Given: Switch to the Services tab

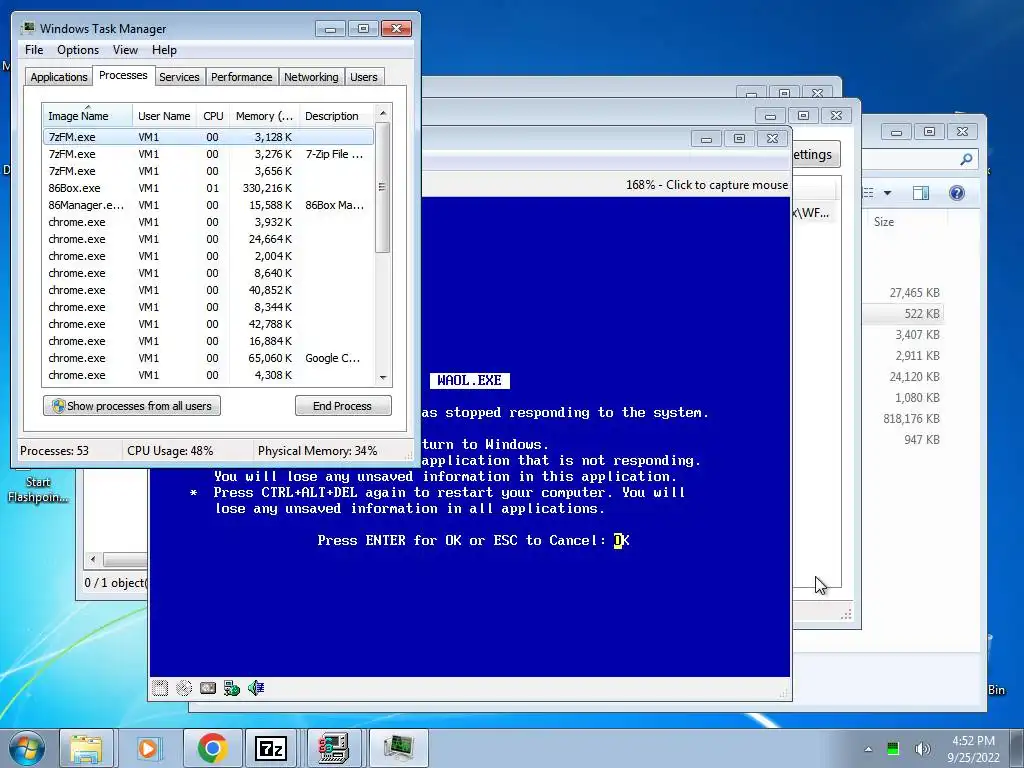Looking at the screenshot, I should point(179,77).
